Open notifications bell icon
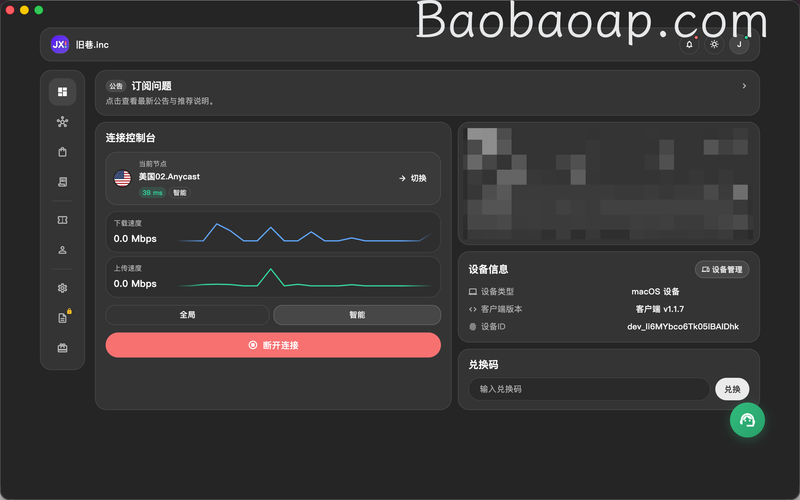The width and height of the screenshot is (800, 500). [689, 44]
